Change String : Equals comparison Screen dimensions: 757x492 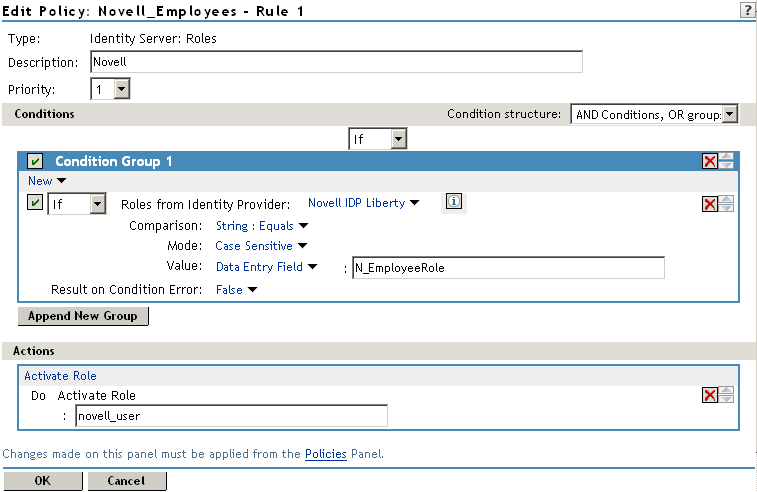(x=262, y=225)
